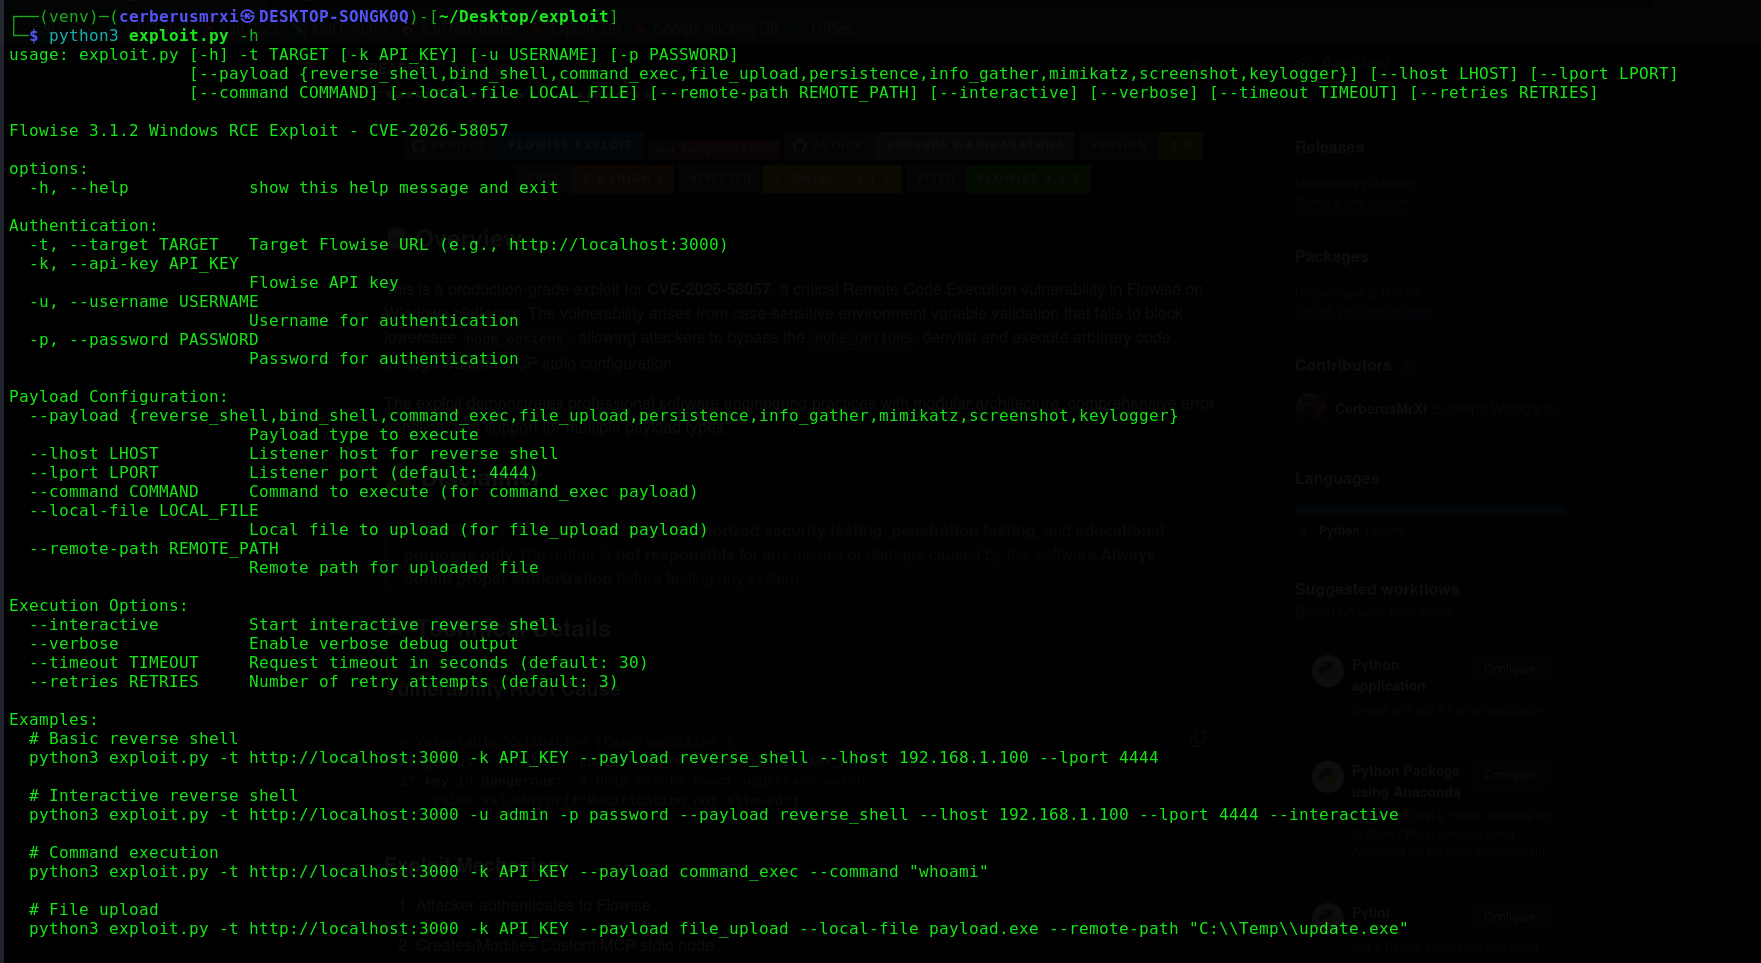This screenshot has height=963, width=1761.
Task: Click 'Listener host for reverse shell' description
Action: click(x=404, y=454)
